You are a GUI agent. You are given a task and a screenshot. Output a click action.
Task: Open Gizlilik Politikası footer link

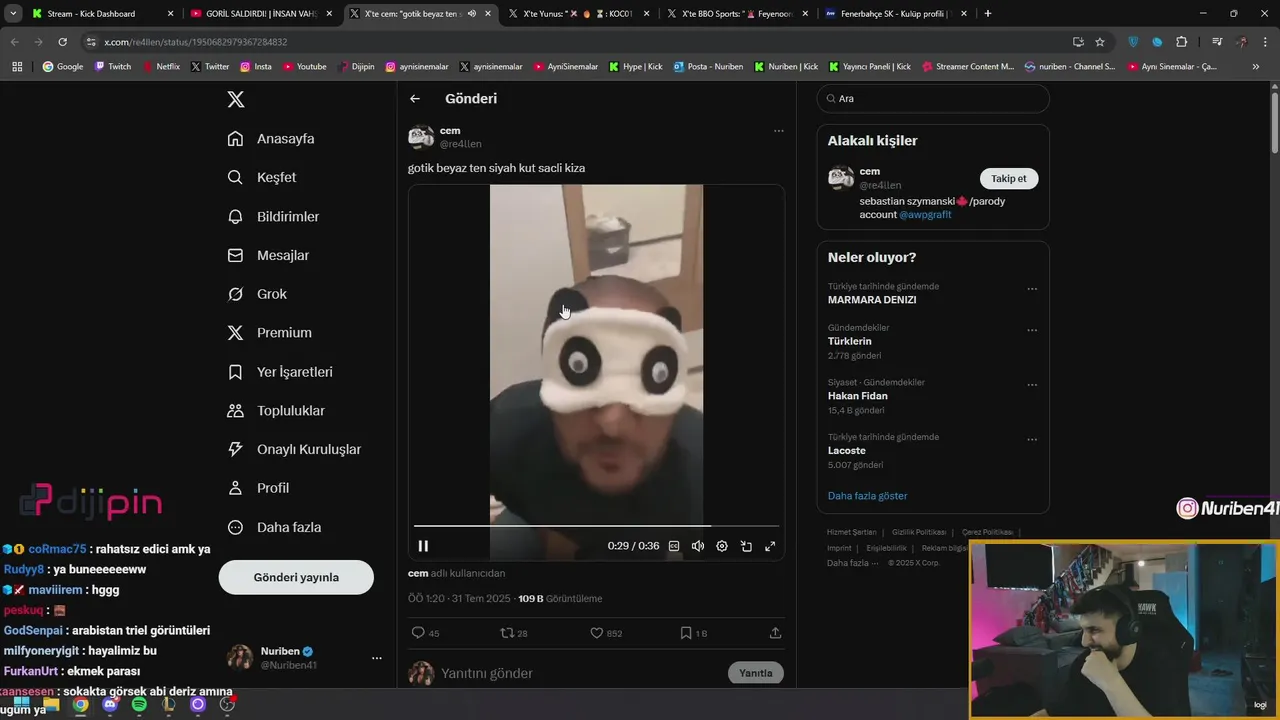coord(919,532)
